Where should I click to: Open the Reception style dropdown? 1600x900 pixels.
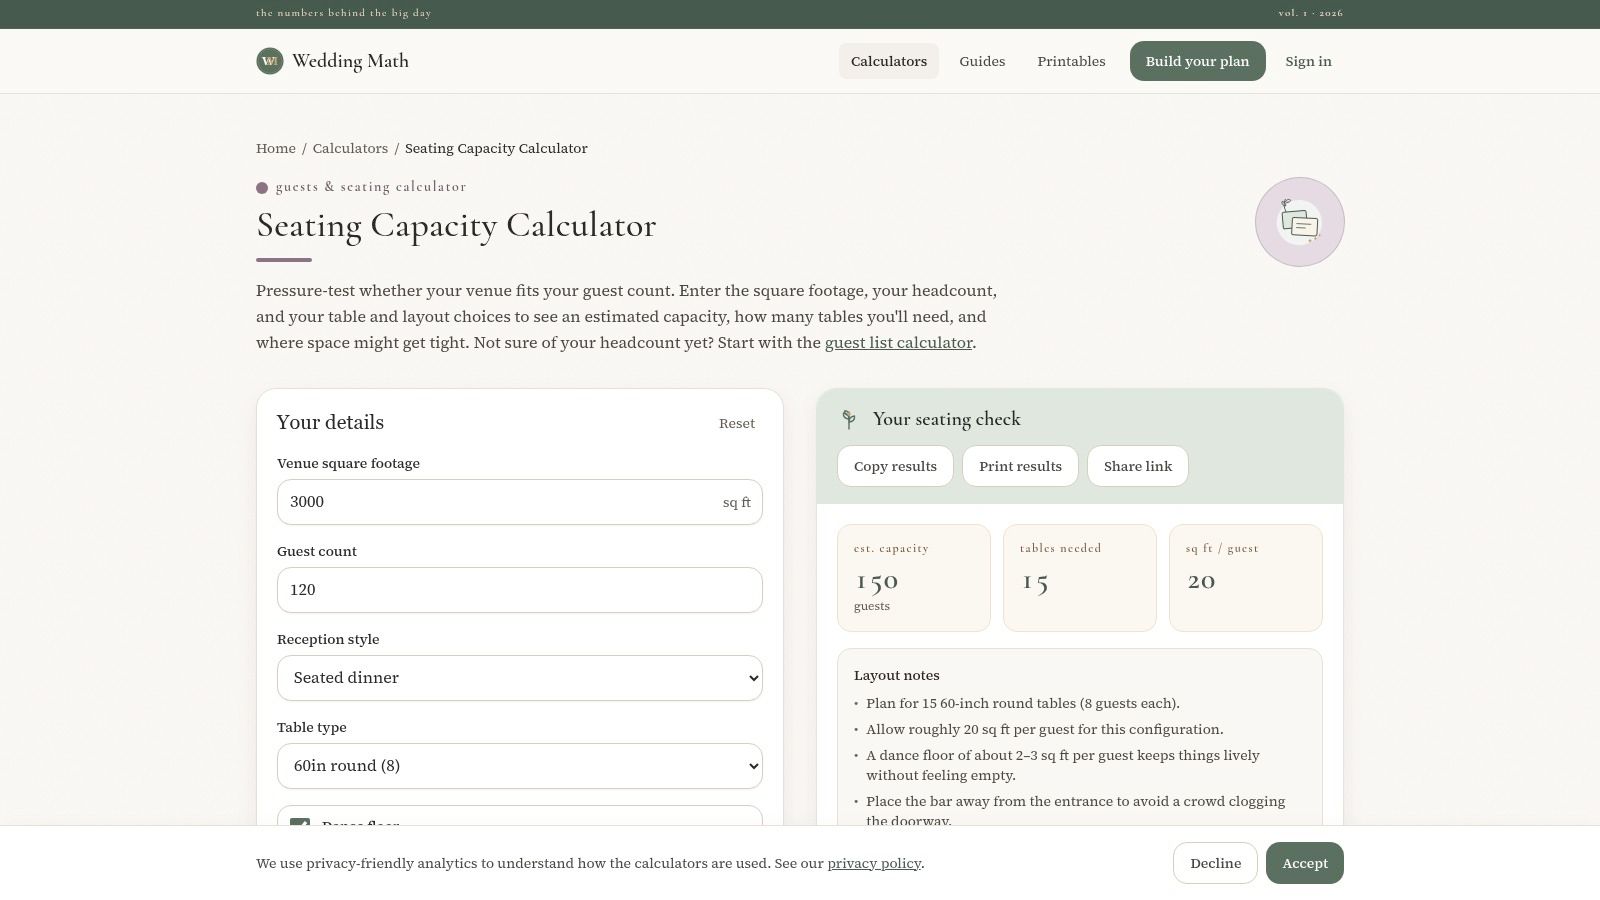pos(520,678)
